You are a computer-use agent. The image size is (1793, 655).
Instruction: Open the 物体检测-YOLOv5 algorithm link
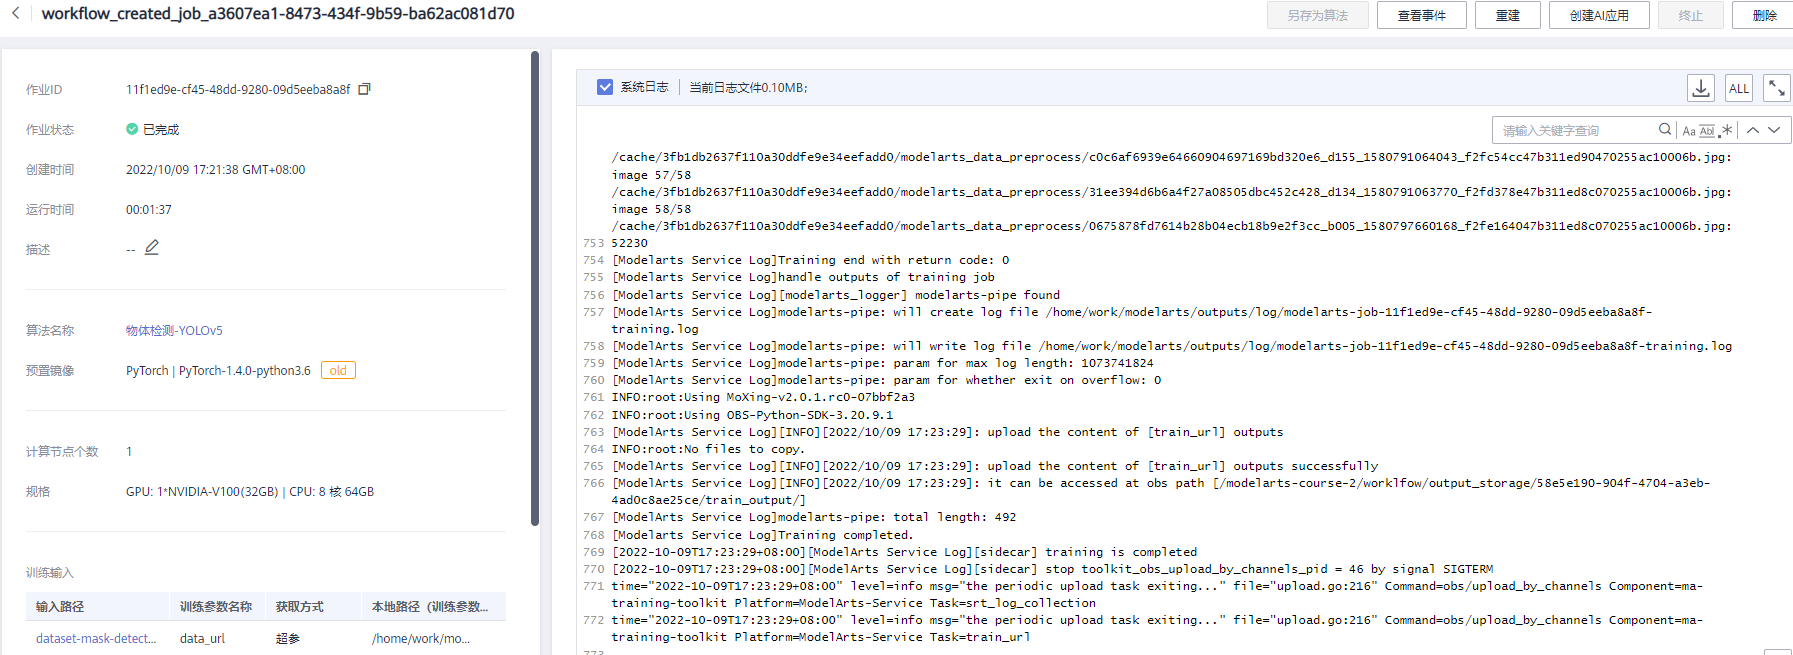coord(174,330)
